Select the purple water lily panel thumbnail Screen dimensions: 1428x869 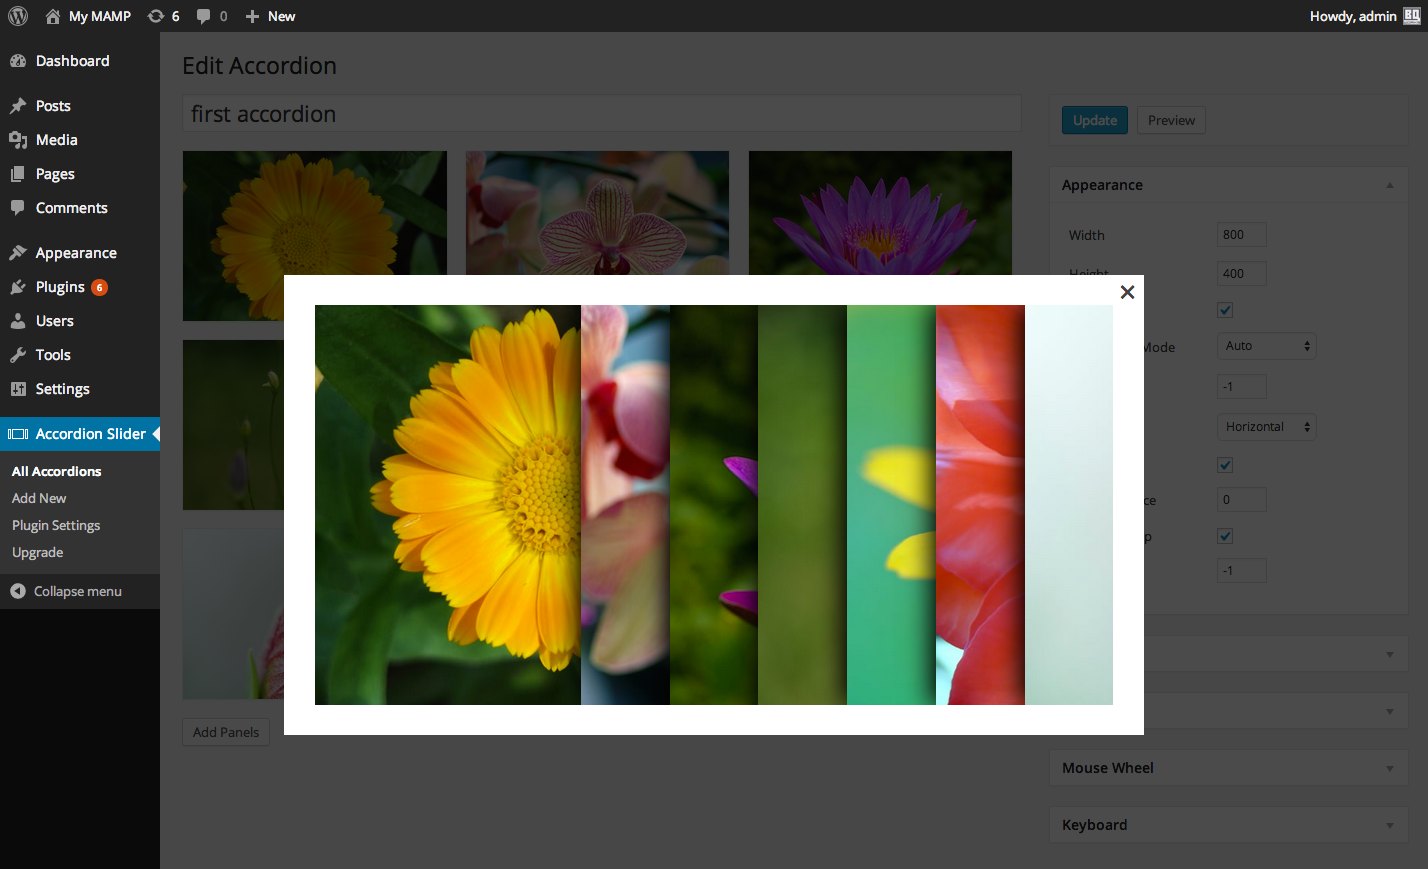click(x=880, y=213)
